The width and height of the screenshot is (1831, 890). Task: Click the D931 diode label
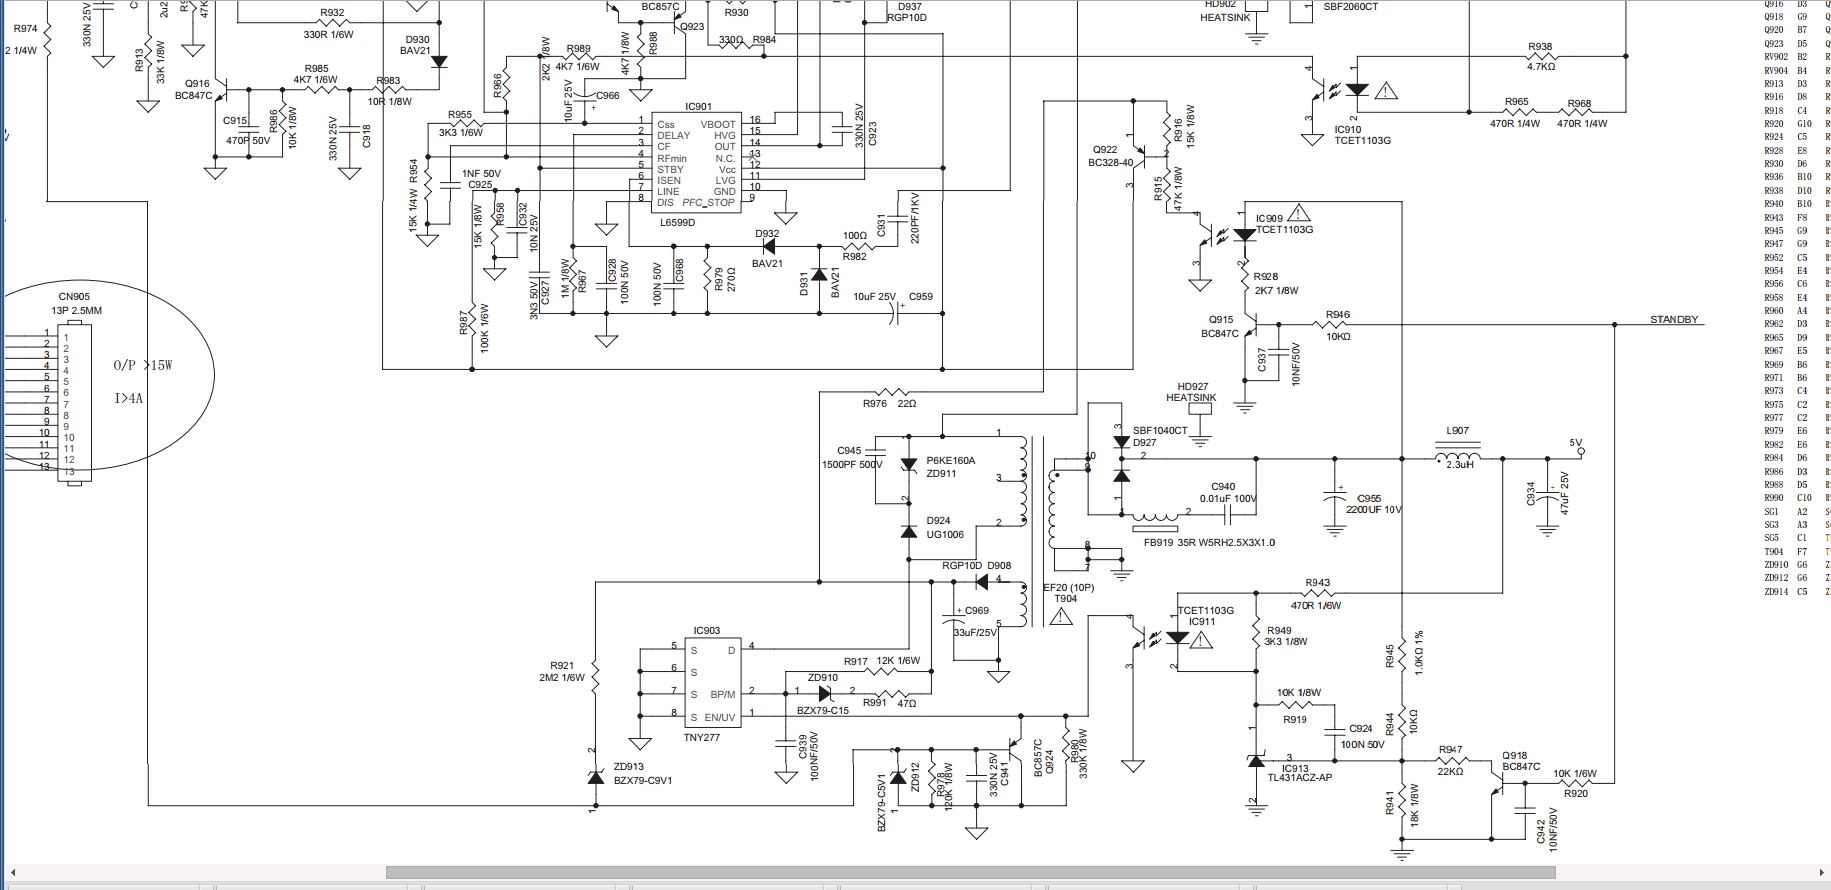(x=804, y=283)
